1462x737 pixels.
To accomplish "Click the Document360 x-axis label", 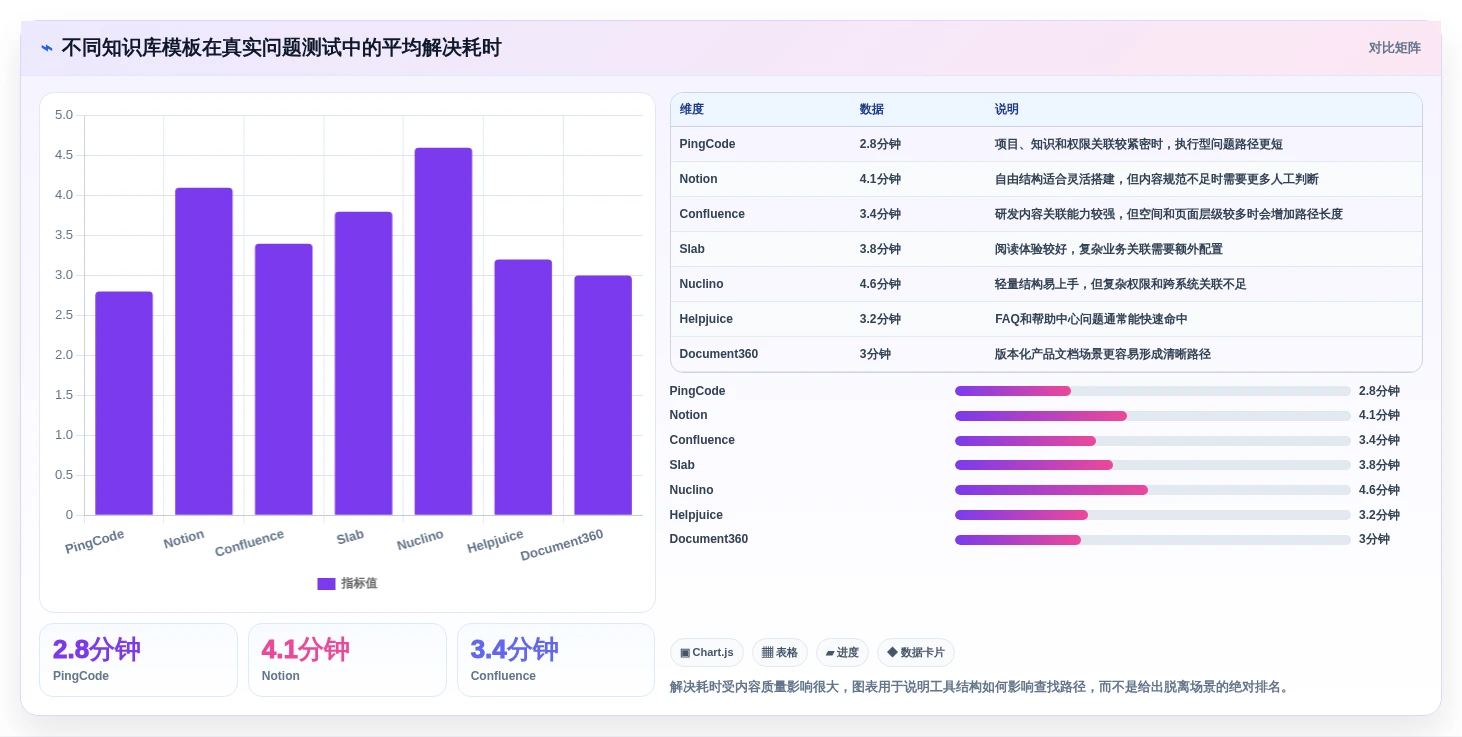I will 562,545.
